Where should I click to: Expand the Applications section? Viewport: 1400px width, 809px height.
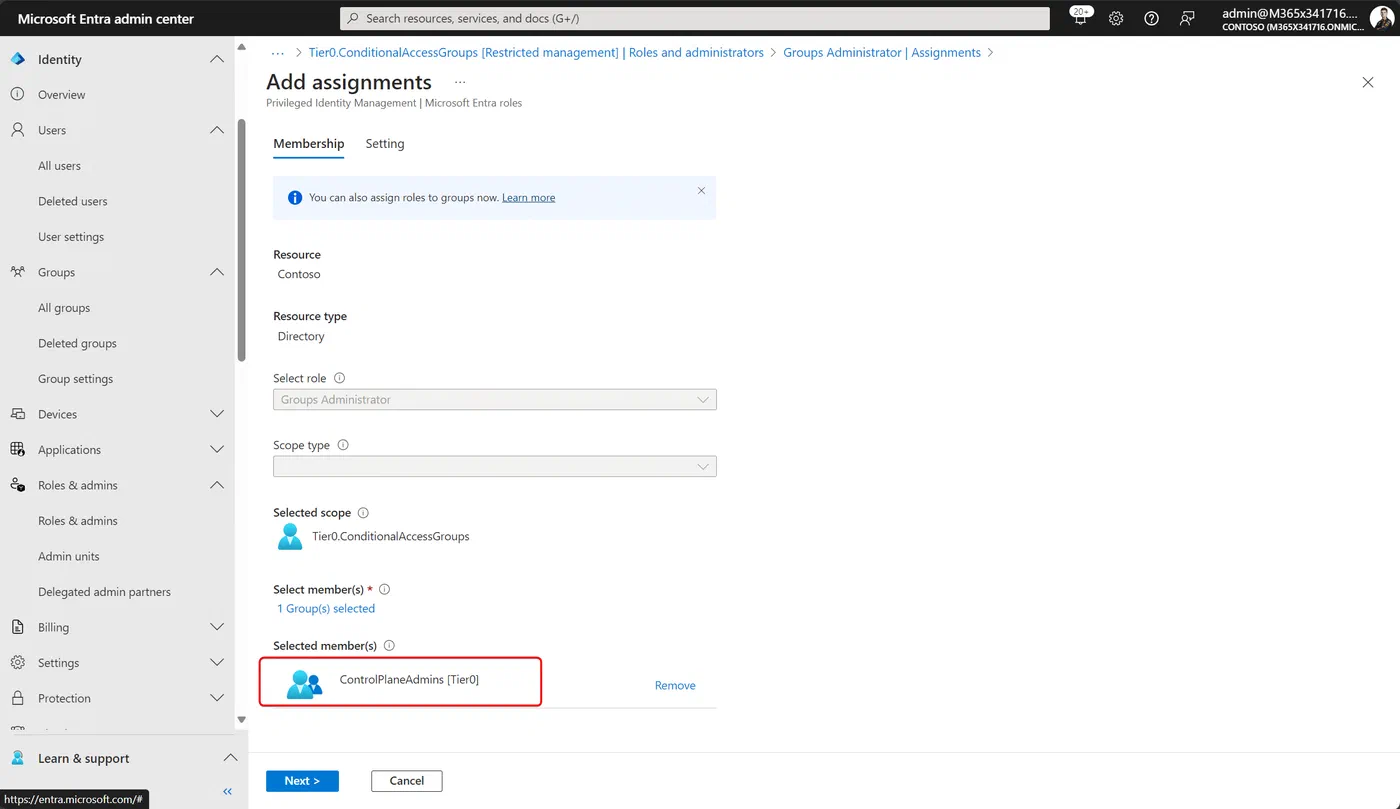coord(217,450)
